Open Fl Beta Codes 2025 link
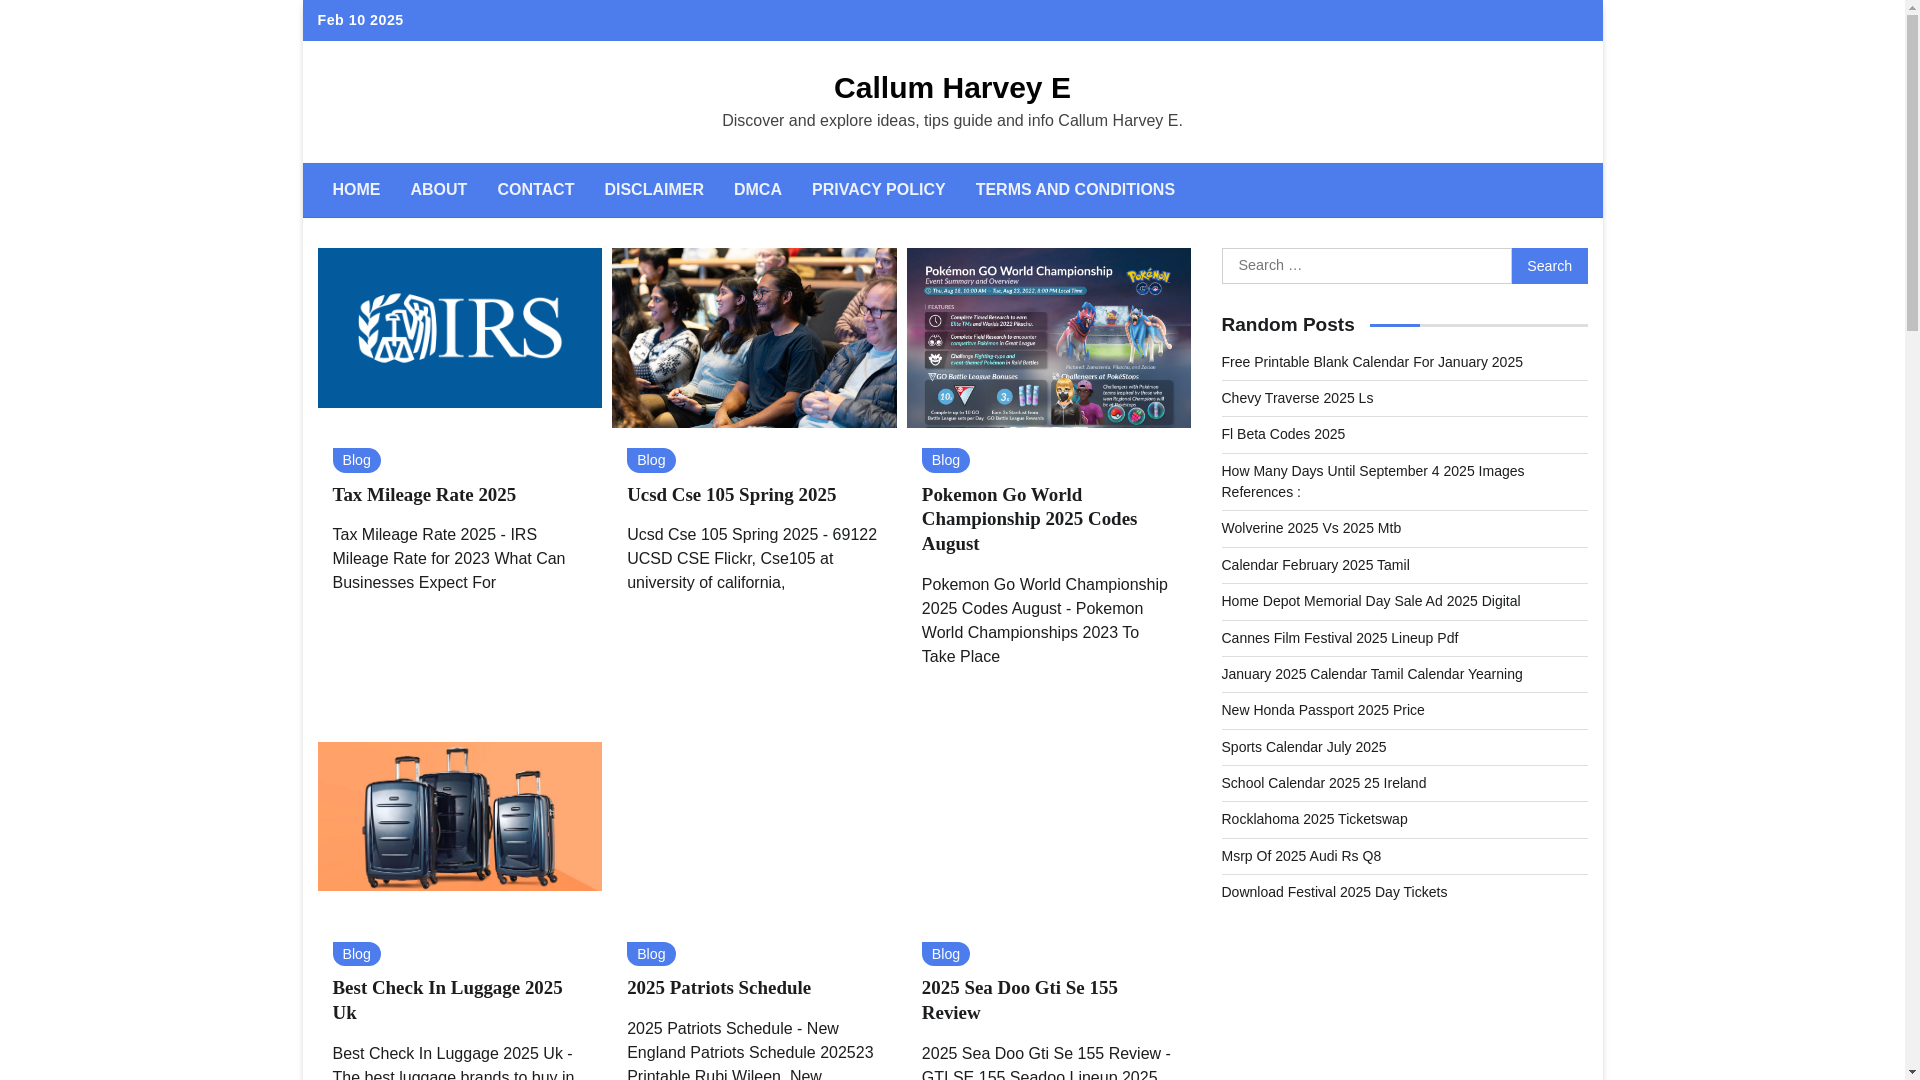The height and width of the screenshot is (1080, 1920). tap(1283, 434)
